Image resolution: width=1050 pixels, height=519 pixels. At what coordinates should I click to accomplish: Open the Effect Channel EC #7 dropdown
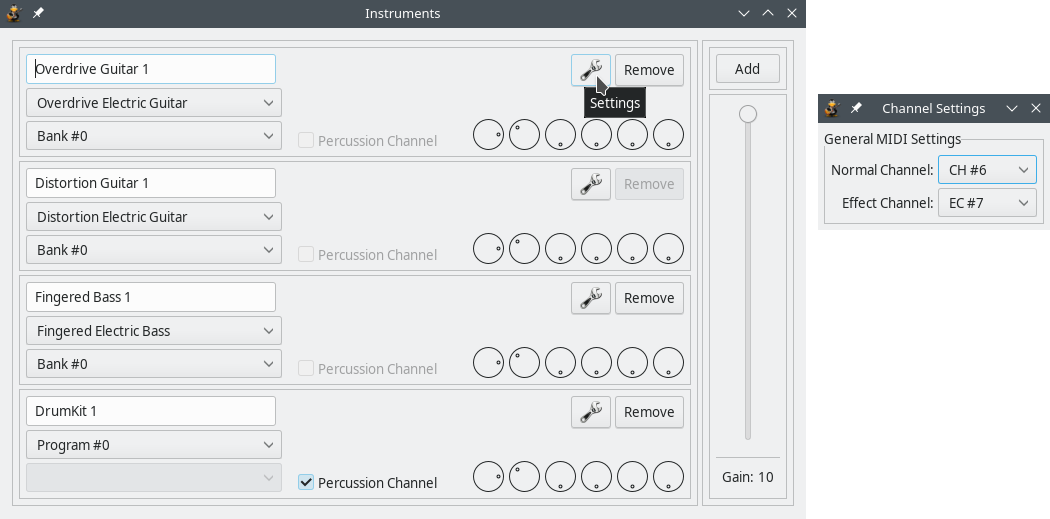(987, 203)
